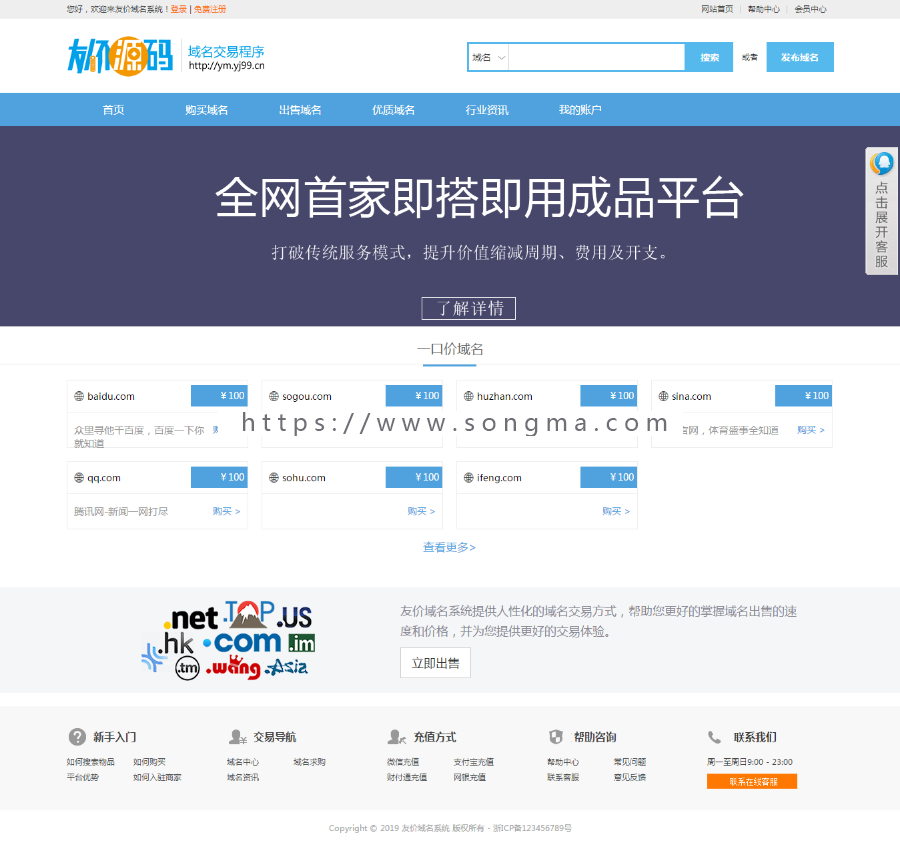Click the 了解详情 banner button

468,308
